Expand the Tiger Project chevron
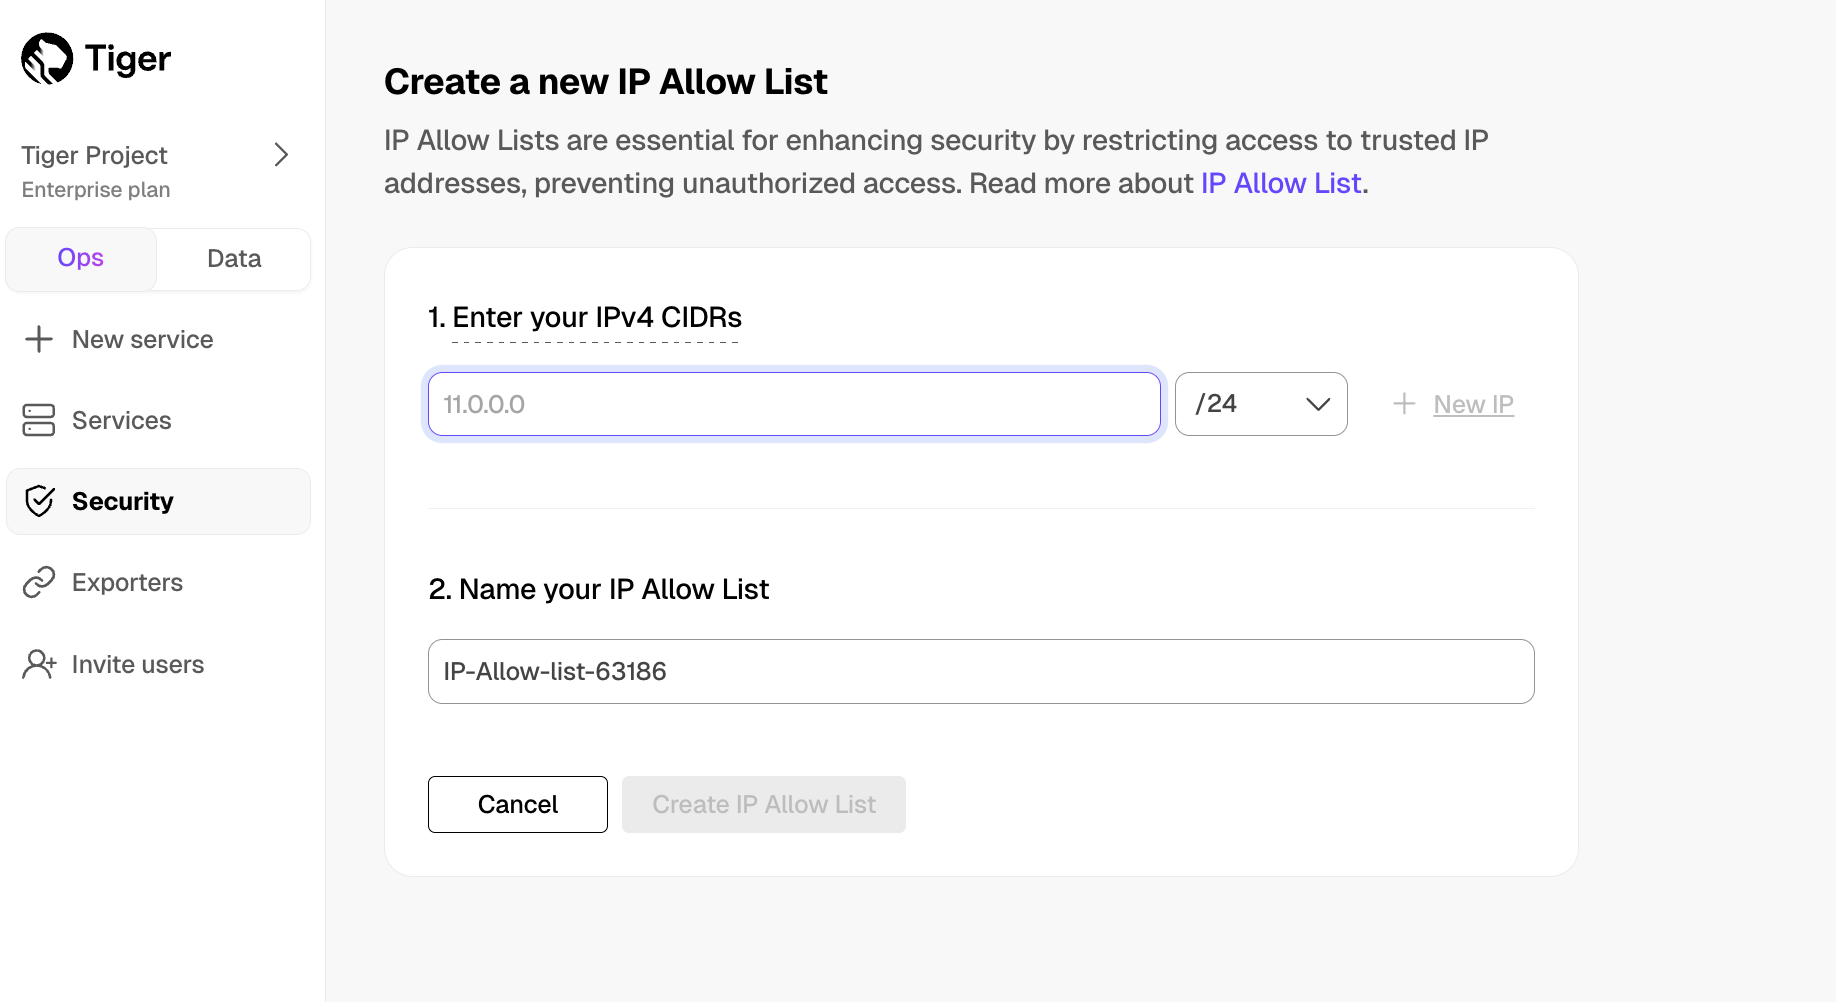The width and height of the screenshot is (1836, 1002). tap(281, 155)
